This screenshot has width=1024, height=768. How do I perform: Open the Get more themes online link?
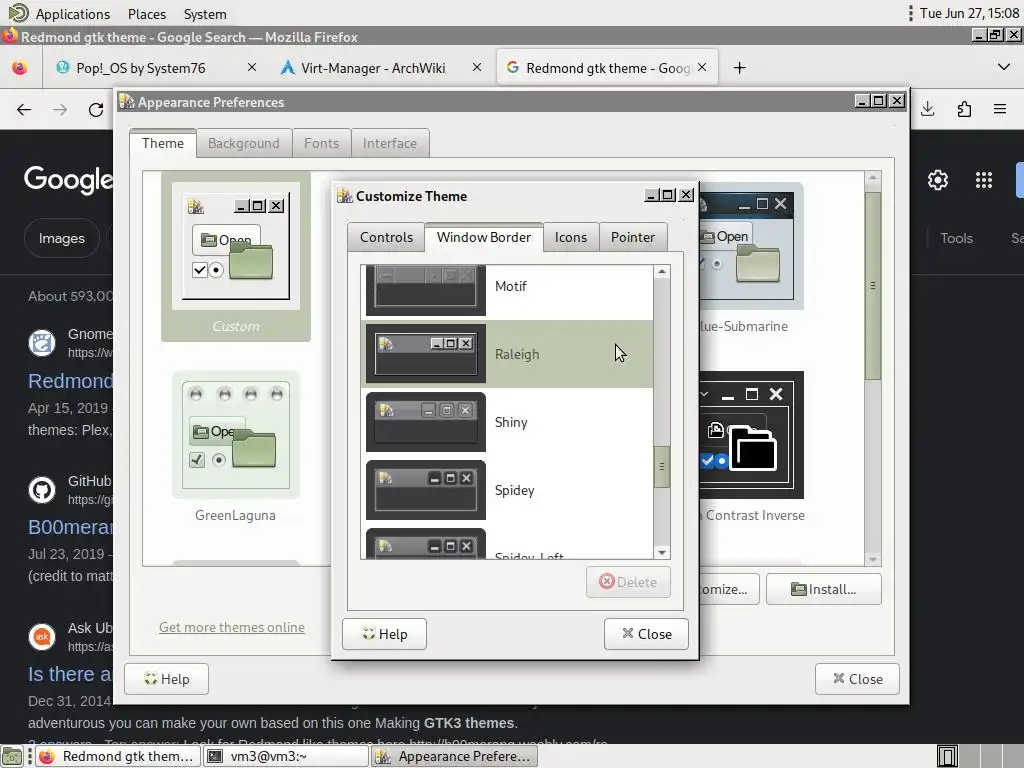[232, 627]
